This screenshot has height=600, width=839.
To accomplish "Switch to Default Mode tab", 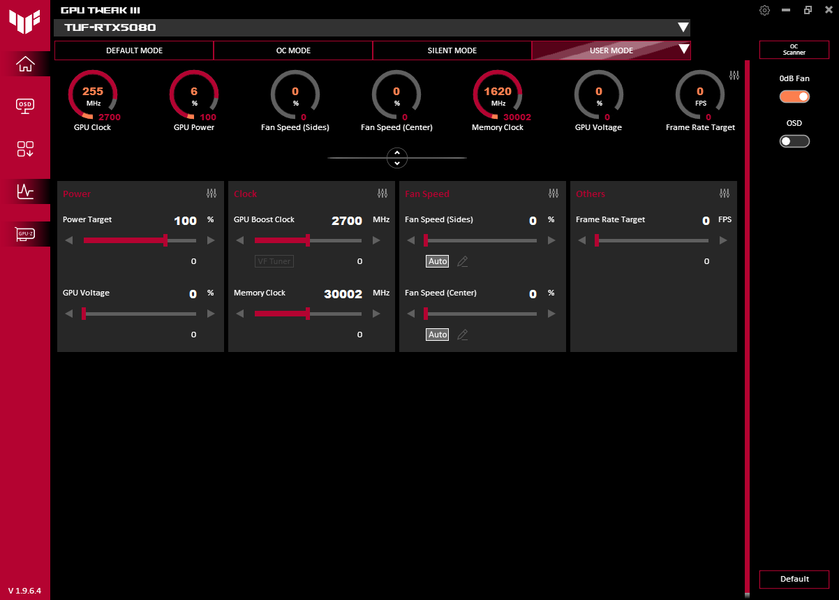I will (x=134, y=50).
